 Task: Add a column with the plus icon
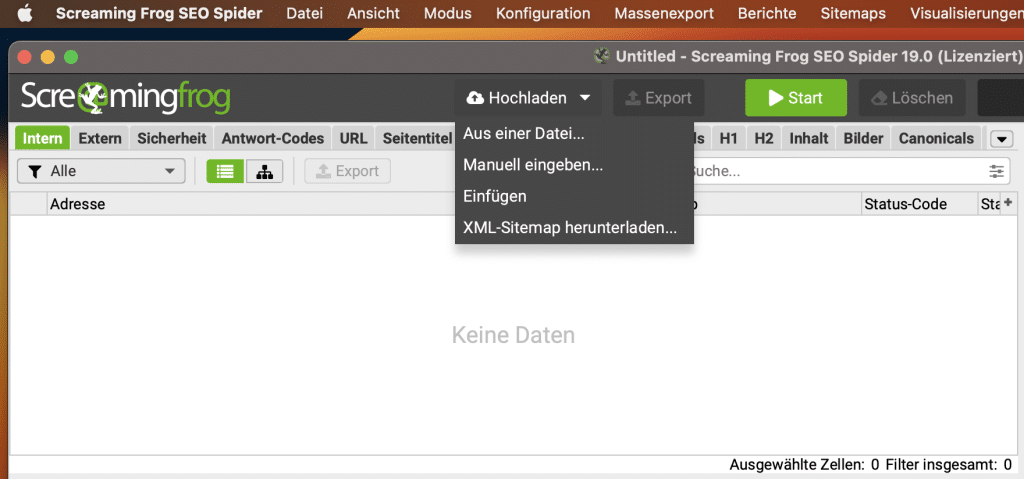(1008, 203)
